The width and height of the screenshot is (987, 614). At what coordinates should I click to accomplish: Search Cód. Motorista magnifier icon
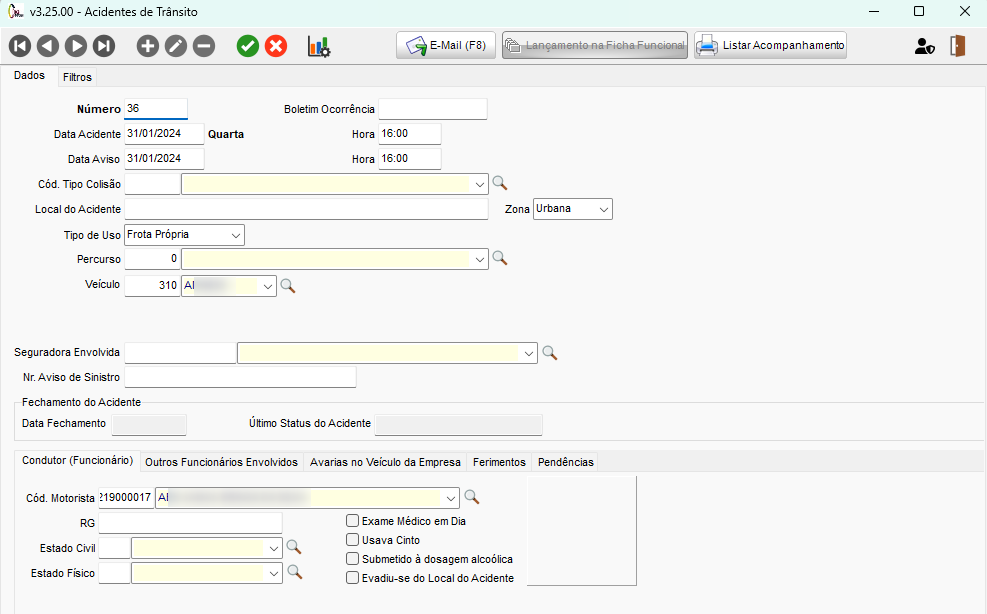[x=471, y=497]
